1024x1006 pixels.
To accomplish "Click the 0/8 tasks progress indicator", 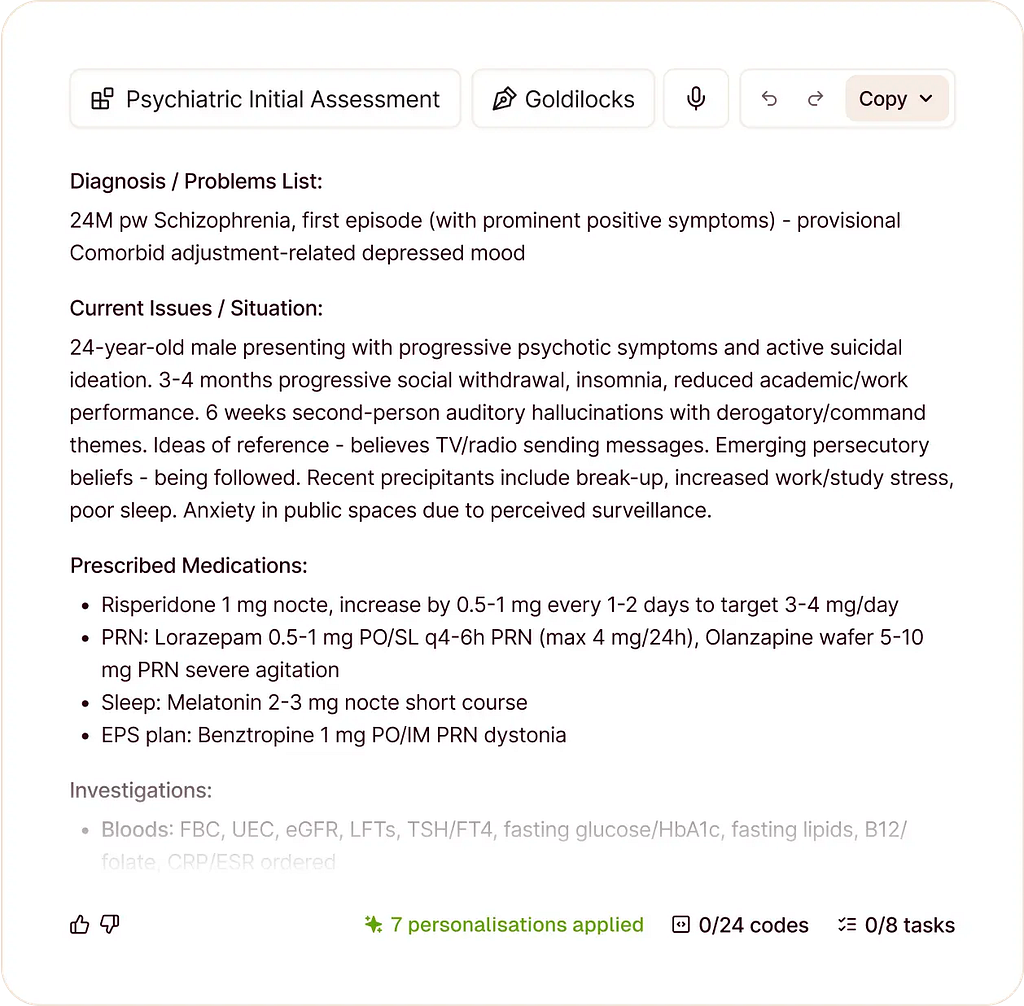I will point(895,925).
